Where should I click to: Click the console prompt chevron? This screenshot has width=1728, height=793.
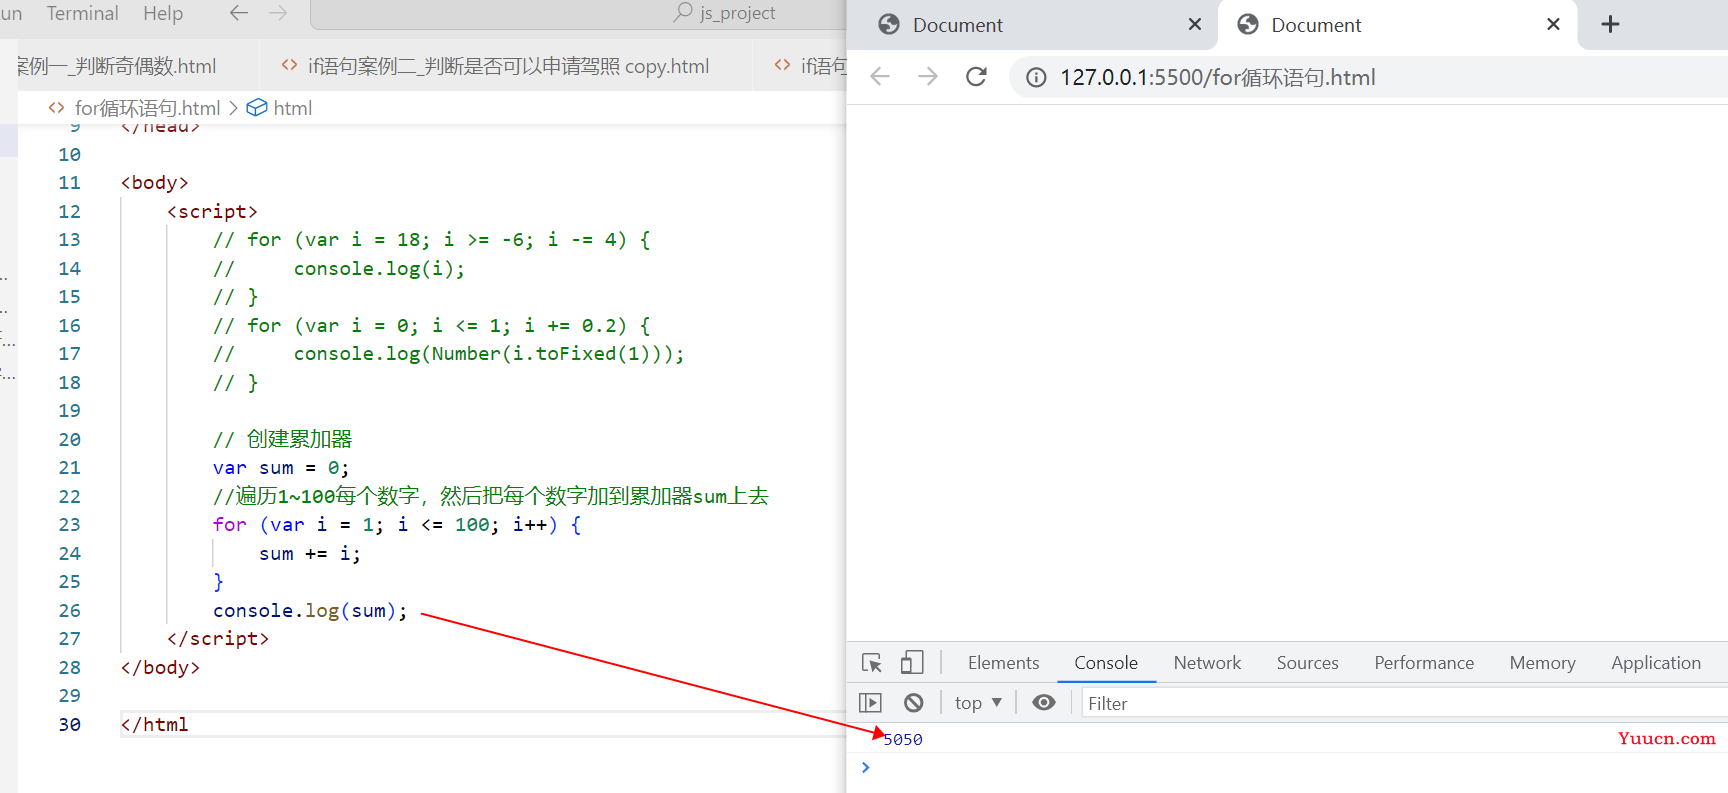pyautogui.click(x=866, y=767)
